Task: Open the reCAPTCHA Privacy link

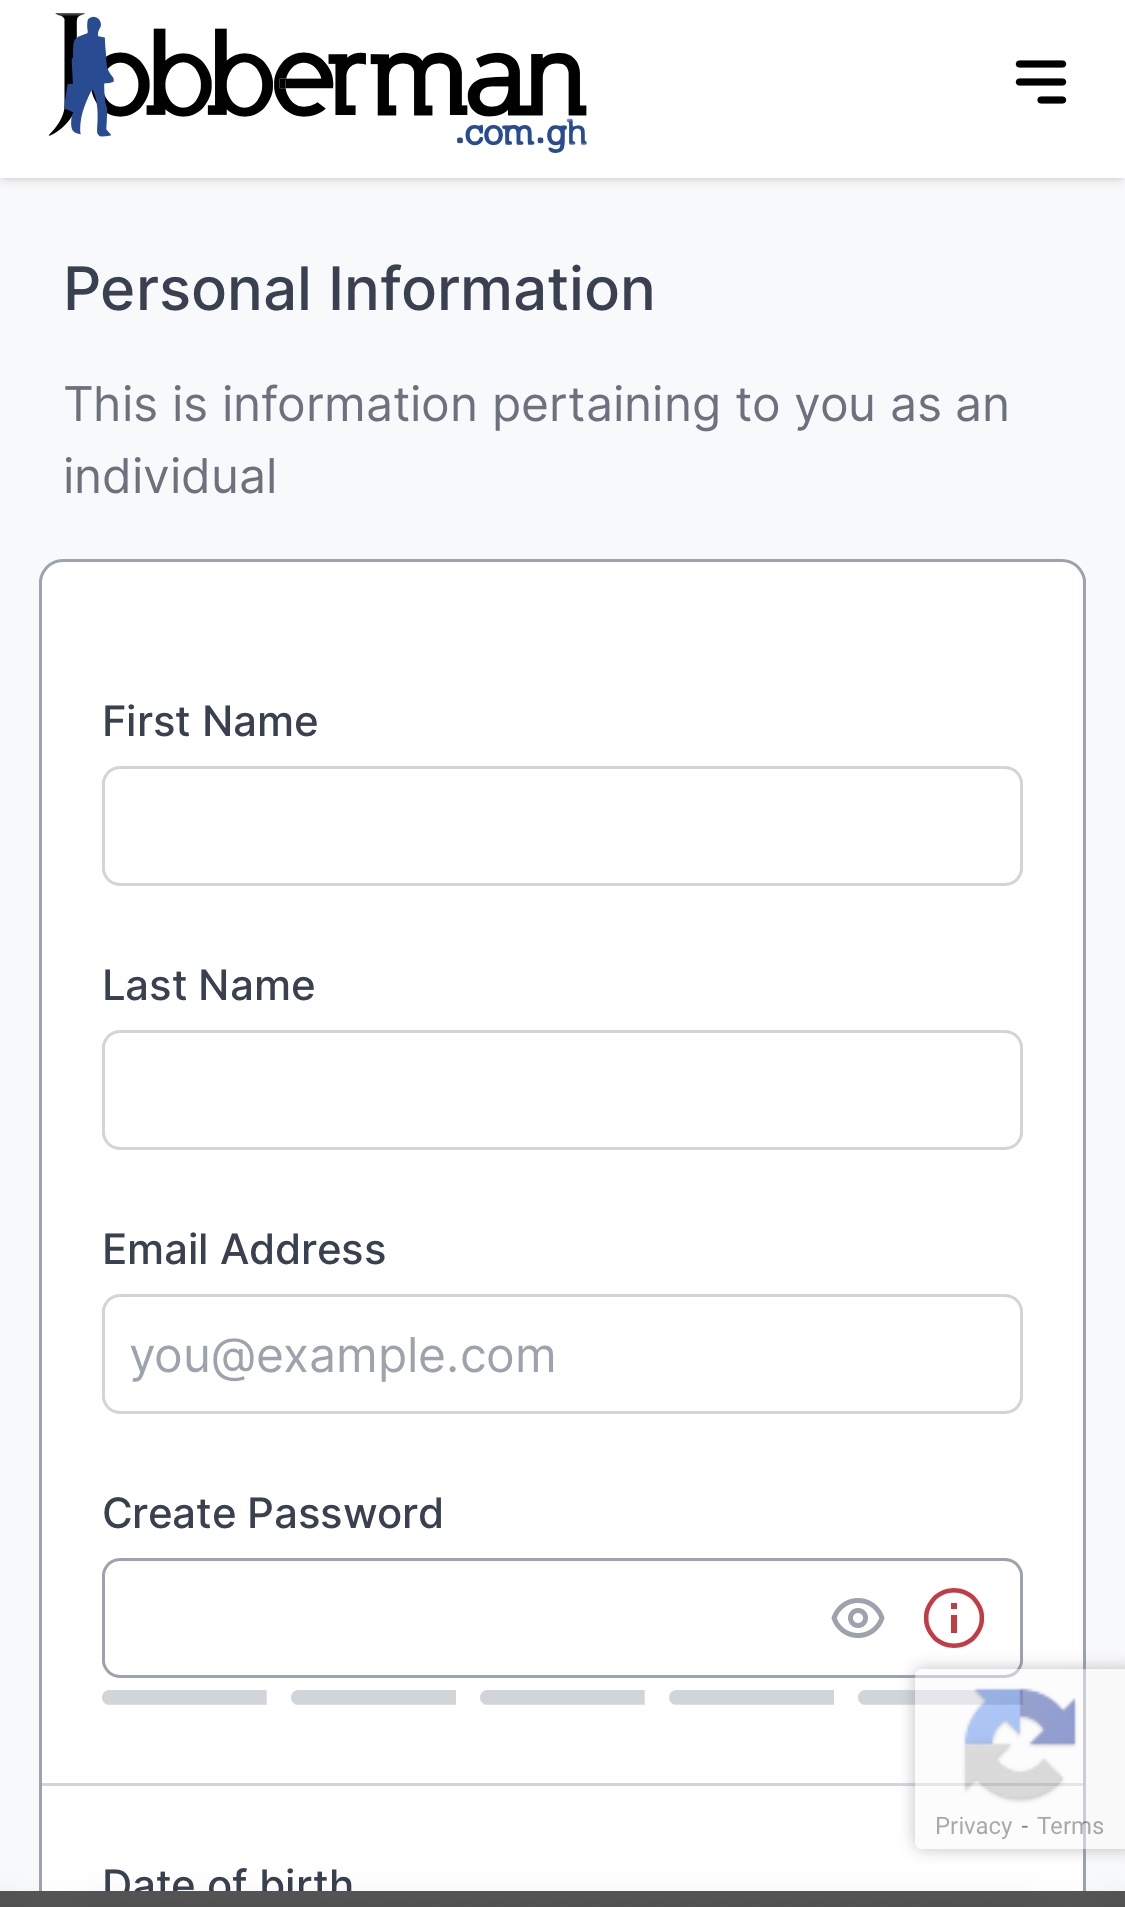Action: 973,1826
